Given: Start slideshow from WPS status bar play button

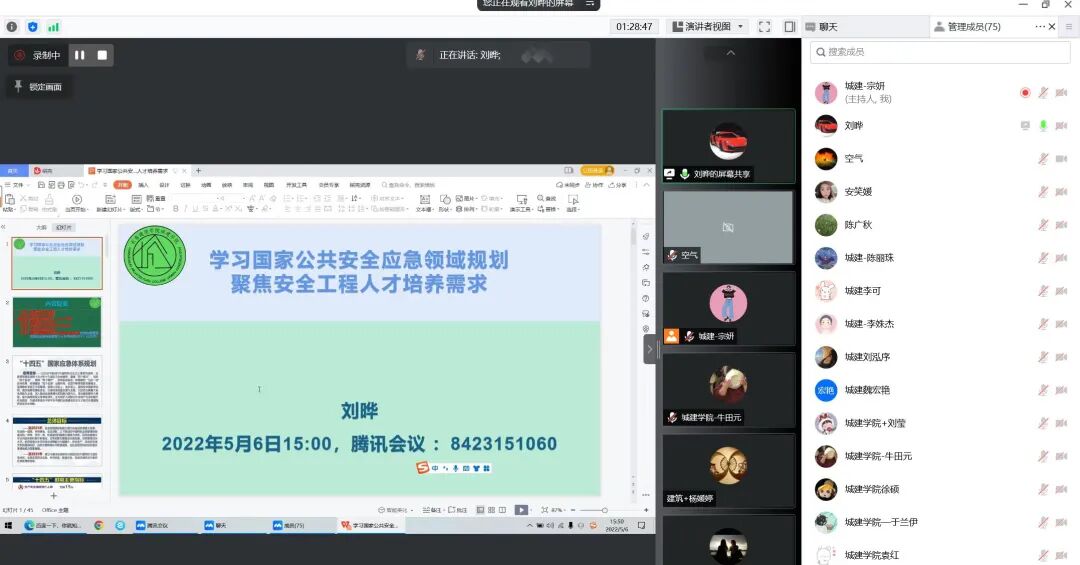Looking at the screenshot, I should click(x=521, y=510).
